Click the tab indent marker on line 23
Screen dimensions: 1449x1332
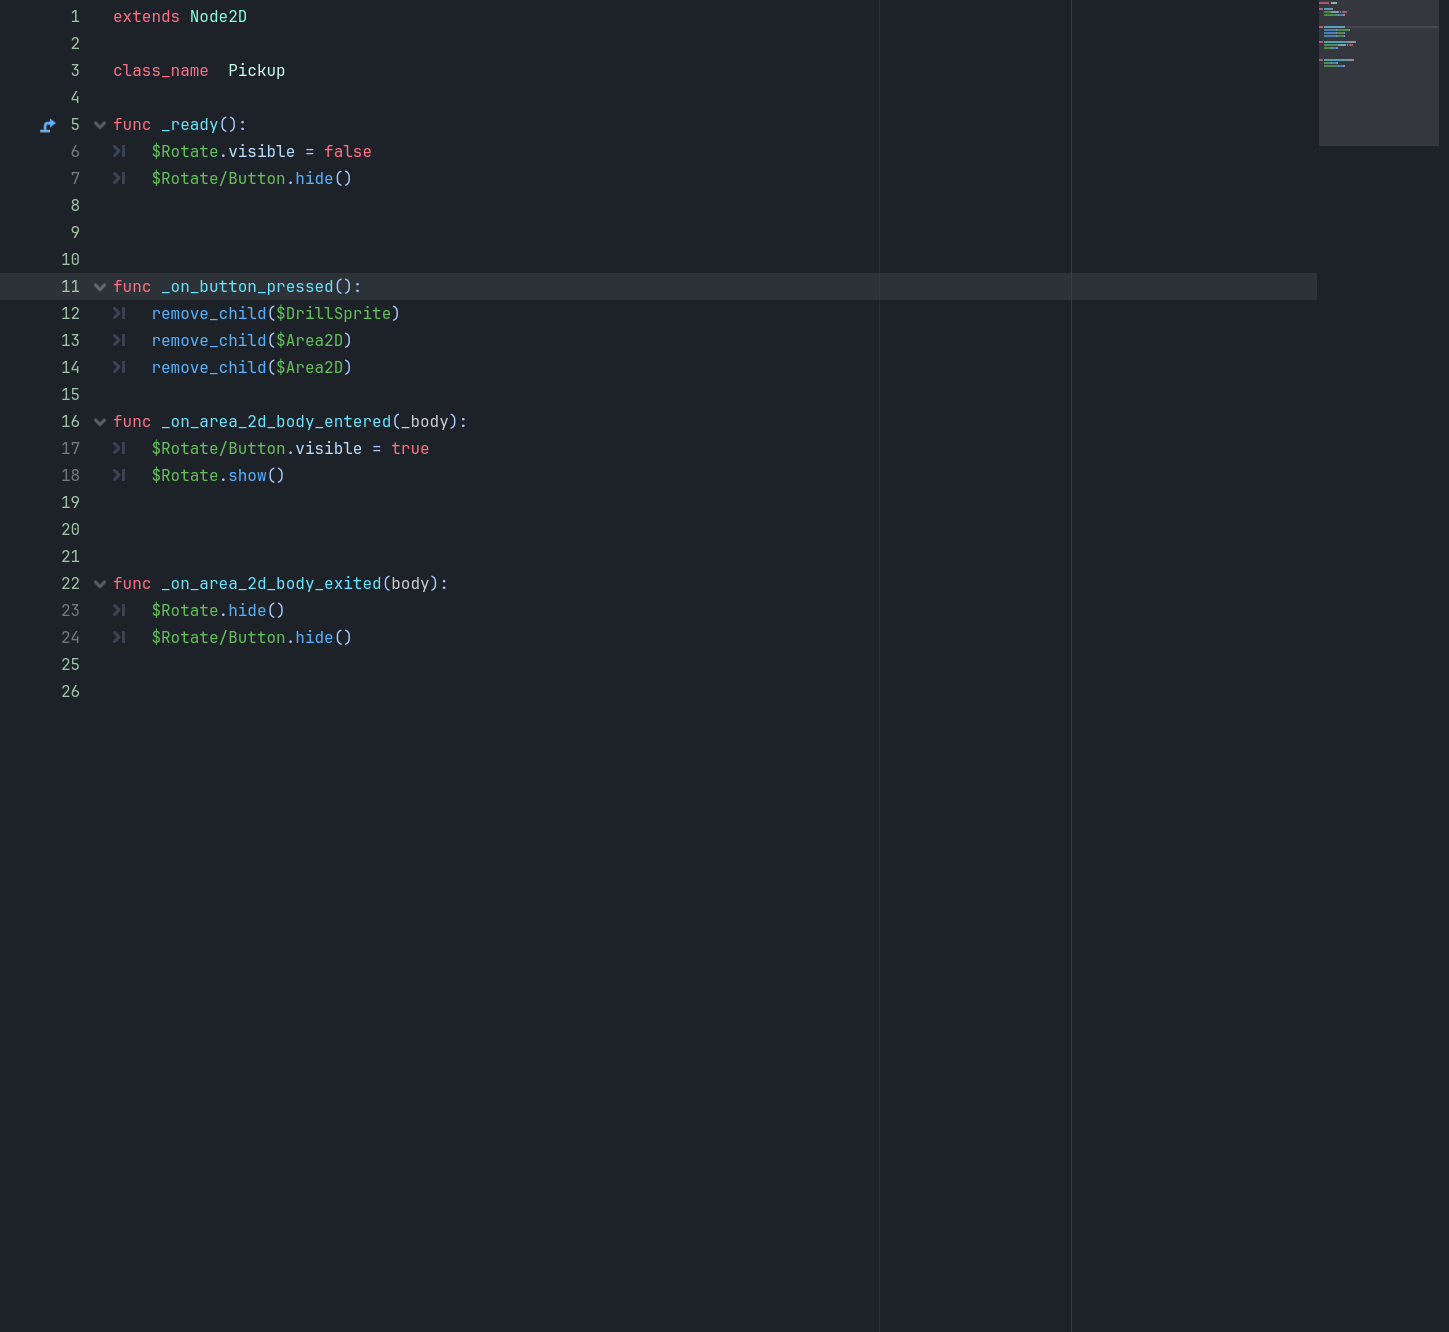pos(119,611)
